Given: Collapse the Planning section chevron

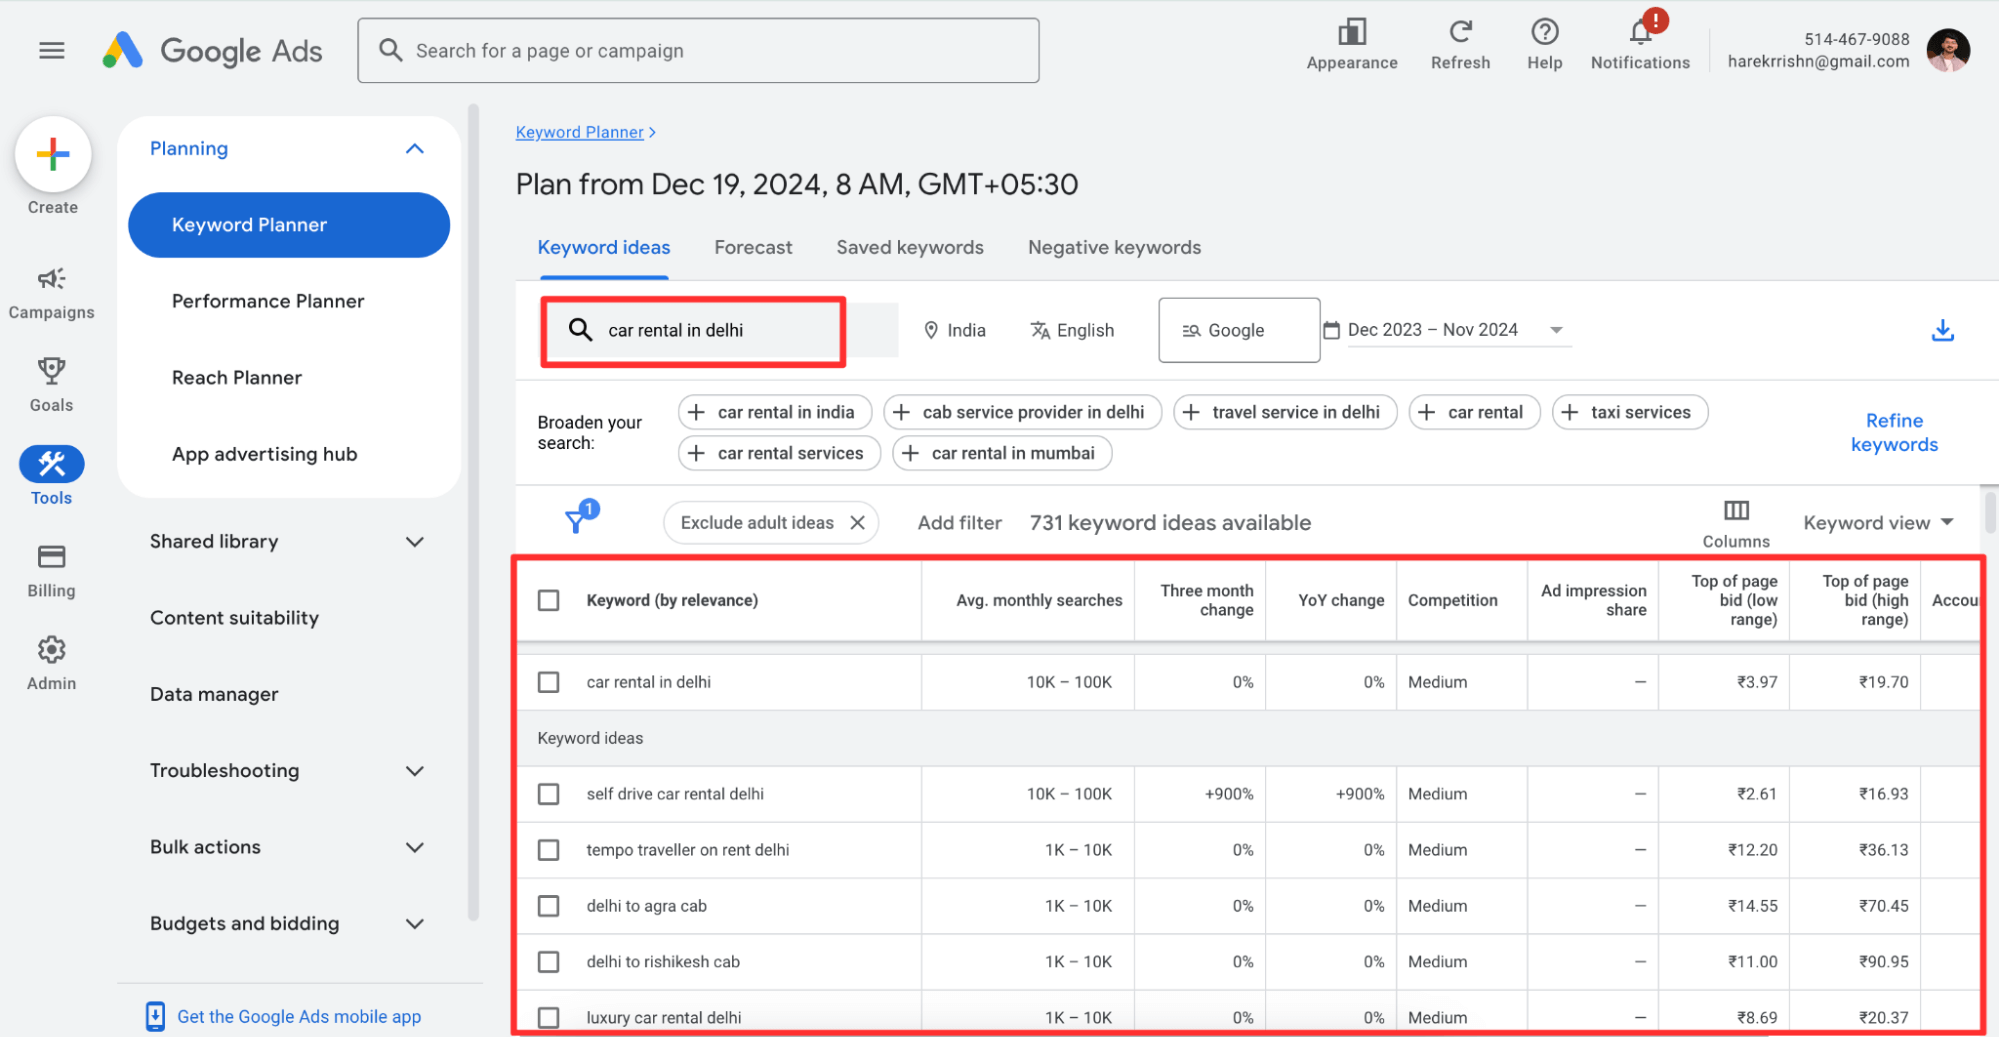Looking at the screenshot, I should click(x=415, y=148).
